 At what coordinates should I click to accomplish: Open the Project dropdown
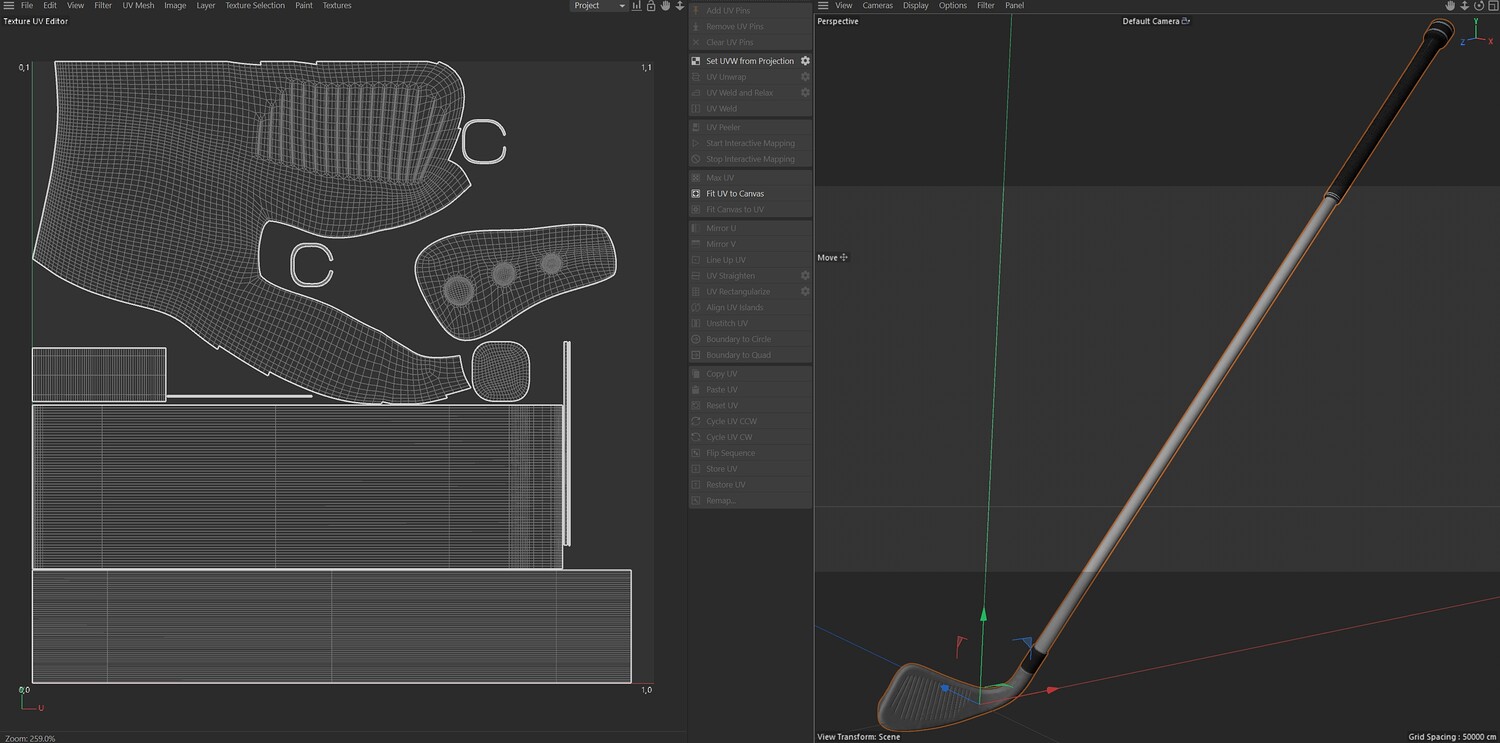(x=599, y=6)
